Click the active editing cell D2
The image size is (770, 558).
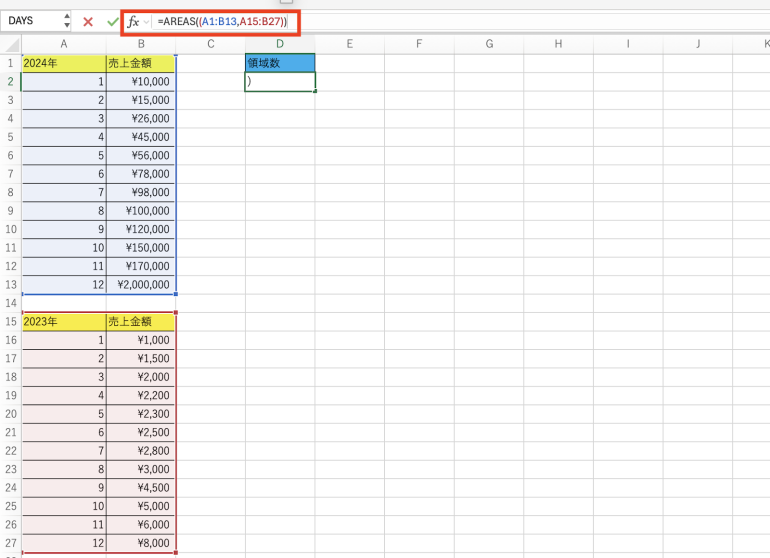pyautogui.click(x=280, y=81)
